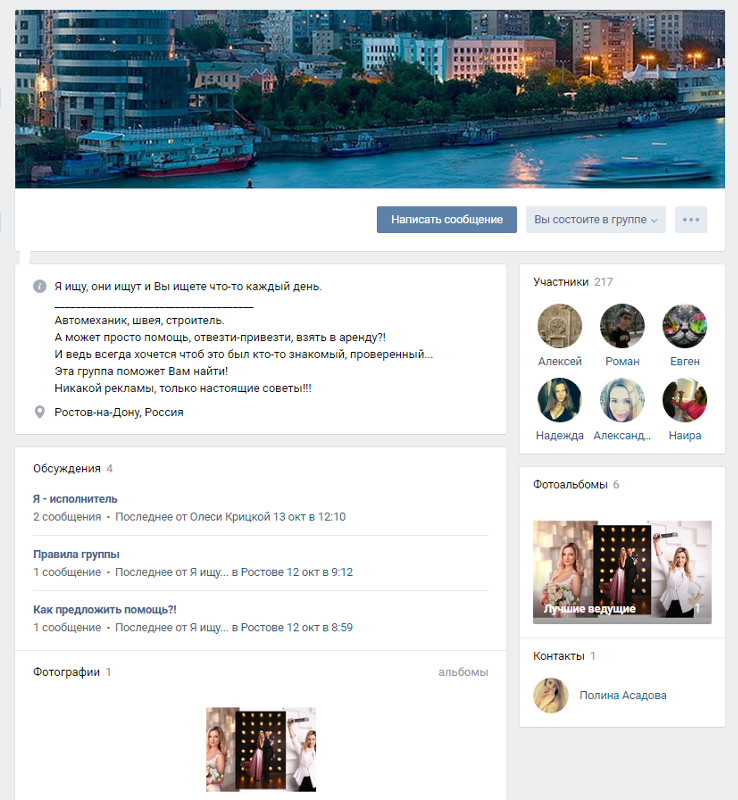738x800 pixels.
Task: Click the '2 сообщения' count text
Action: click(67, 517)
